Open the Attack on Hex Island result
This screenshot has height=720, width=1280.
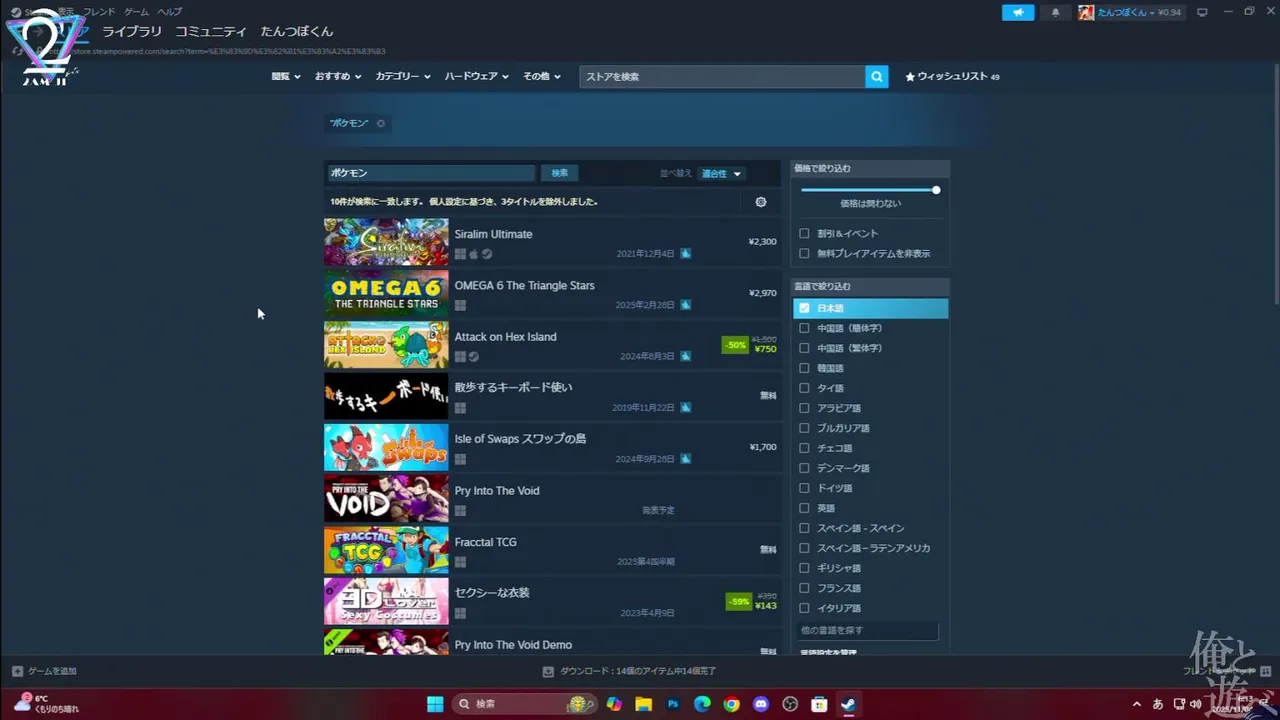(x=552, y=345)
